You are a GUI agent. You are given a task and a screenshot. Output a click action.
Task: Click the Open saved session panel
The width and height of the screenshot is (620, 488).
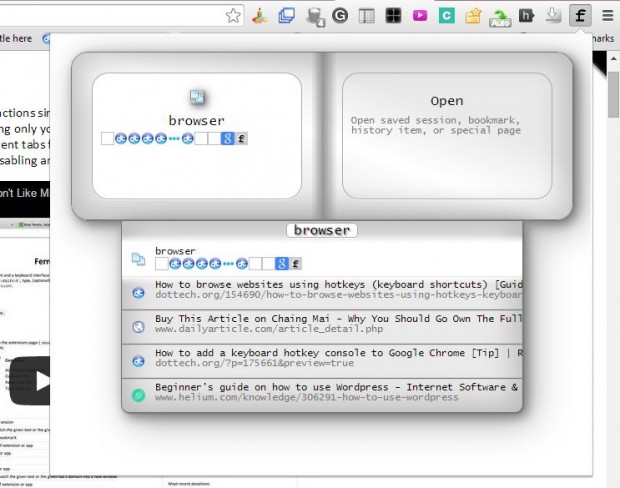[446, 135]
